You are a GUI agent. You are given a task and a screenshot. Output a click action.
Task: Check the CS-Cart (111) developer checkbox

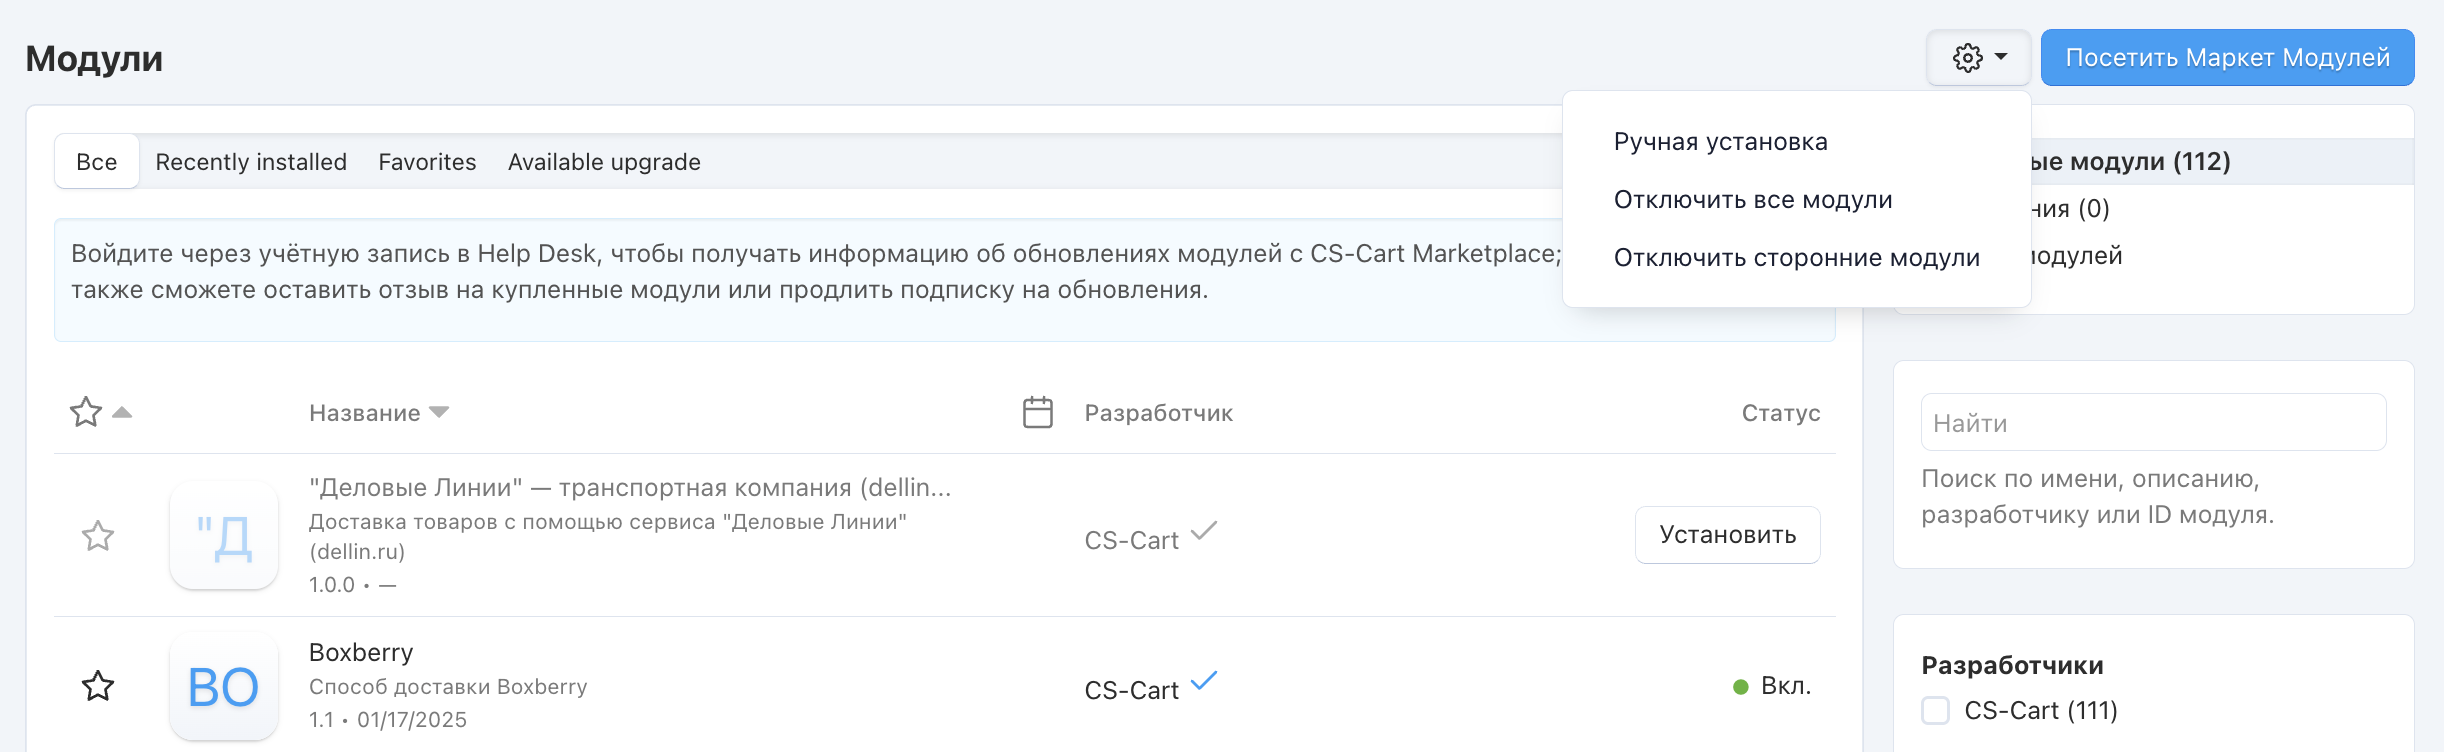click(x=1936, y=711)
